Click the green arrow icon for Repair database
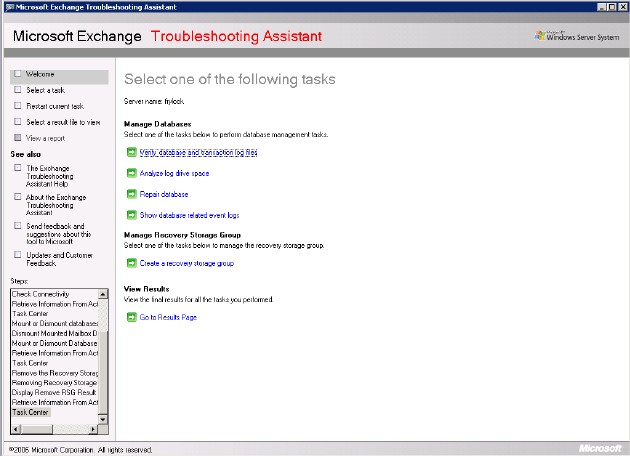The height and width of the screenshot is (456, 630). click(131, 194)
